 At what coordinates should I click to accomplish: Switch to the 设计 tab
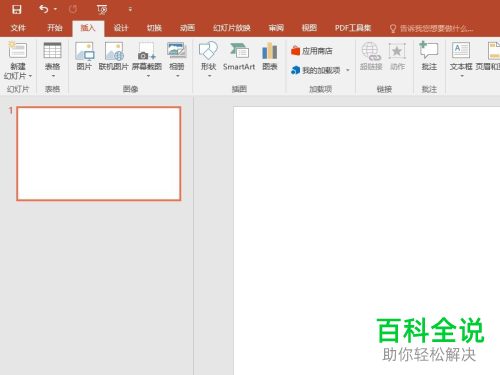(121, 28)
